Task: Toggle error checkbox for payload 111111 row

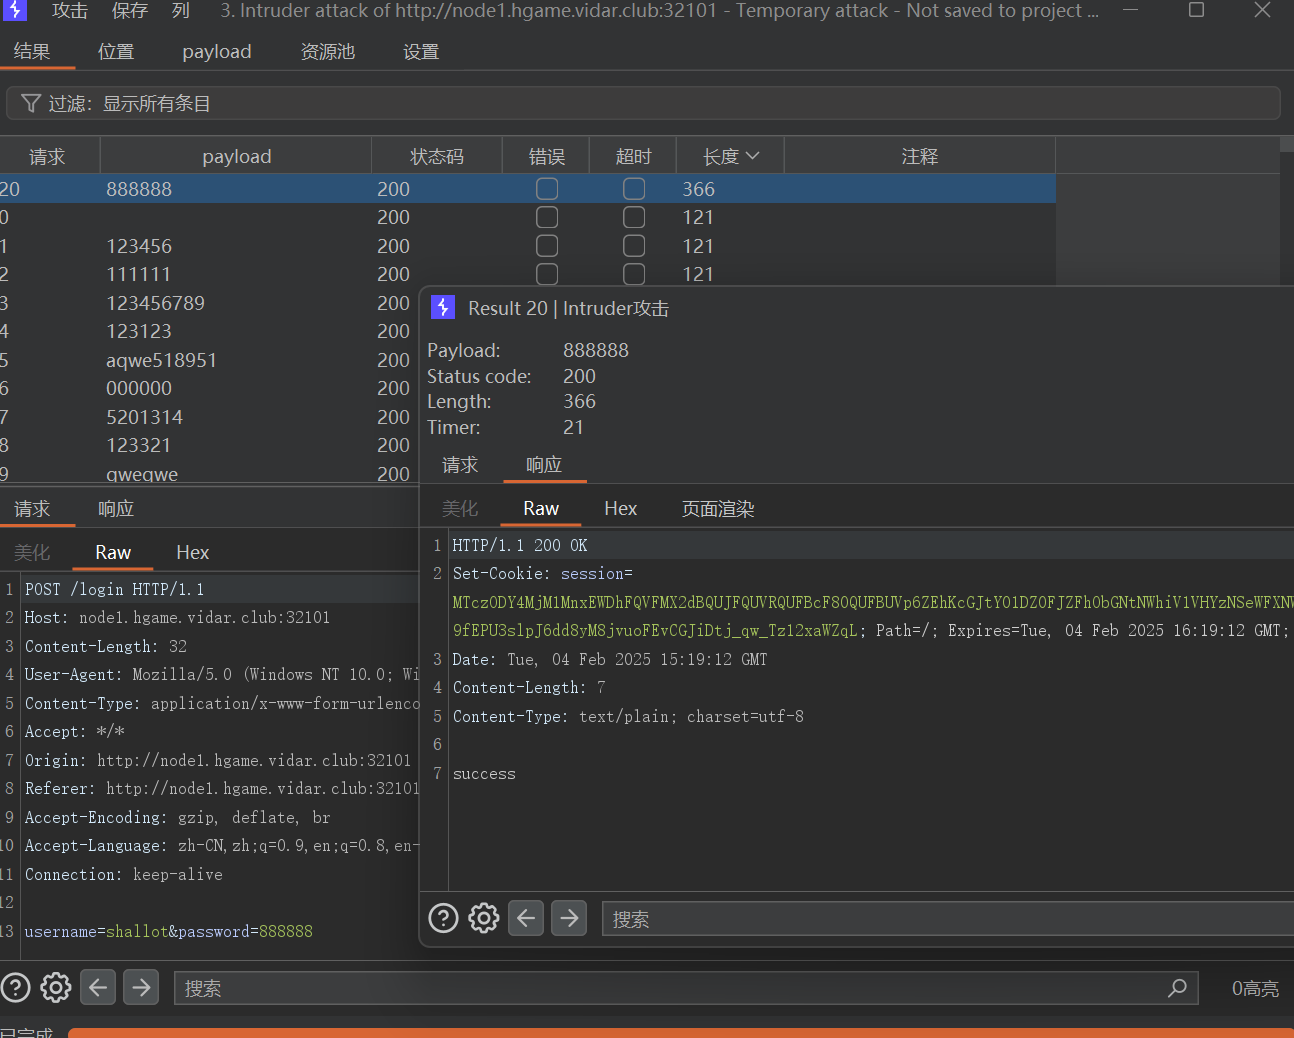Action: pos(547,274)
